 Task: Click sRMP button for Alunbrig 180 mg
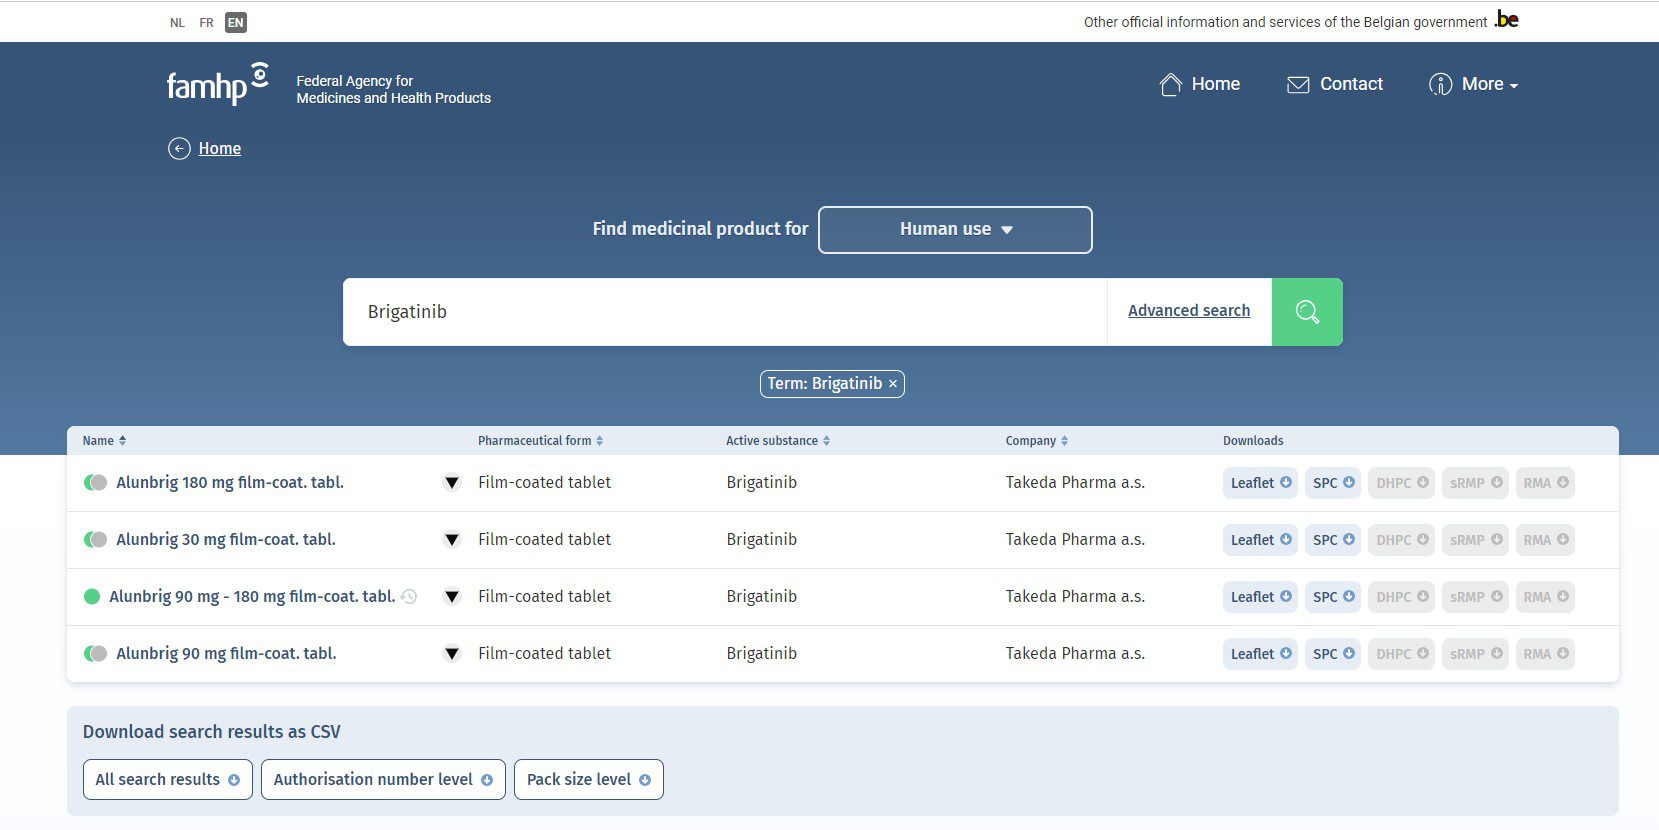1475,483
